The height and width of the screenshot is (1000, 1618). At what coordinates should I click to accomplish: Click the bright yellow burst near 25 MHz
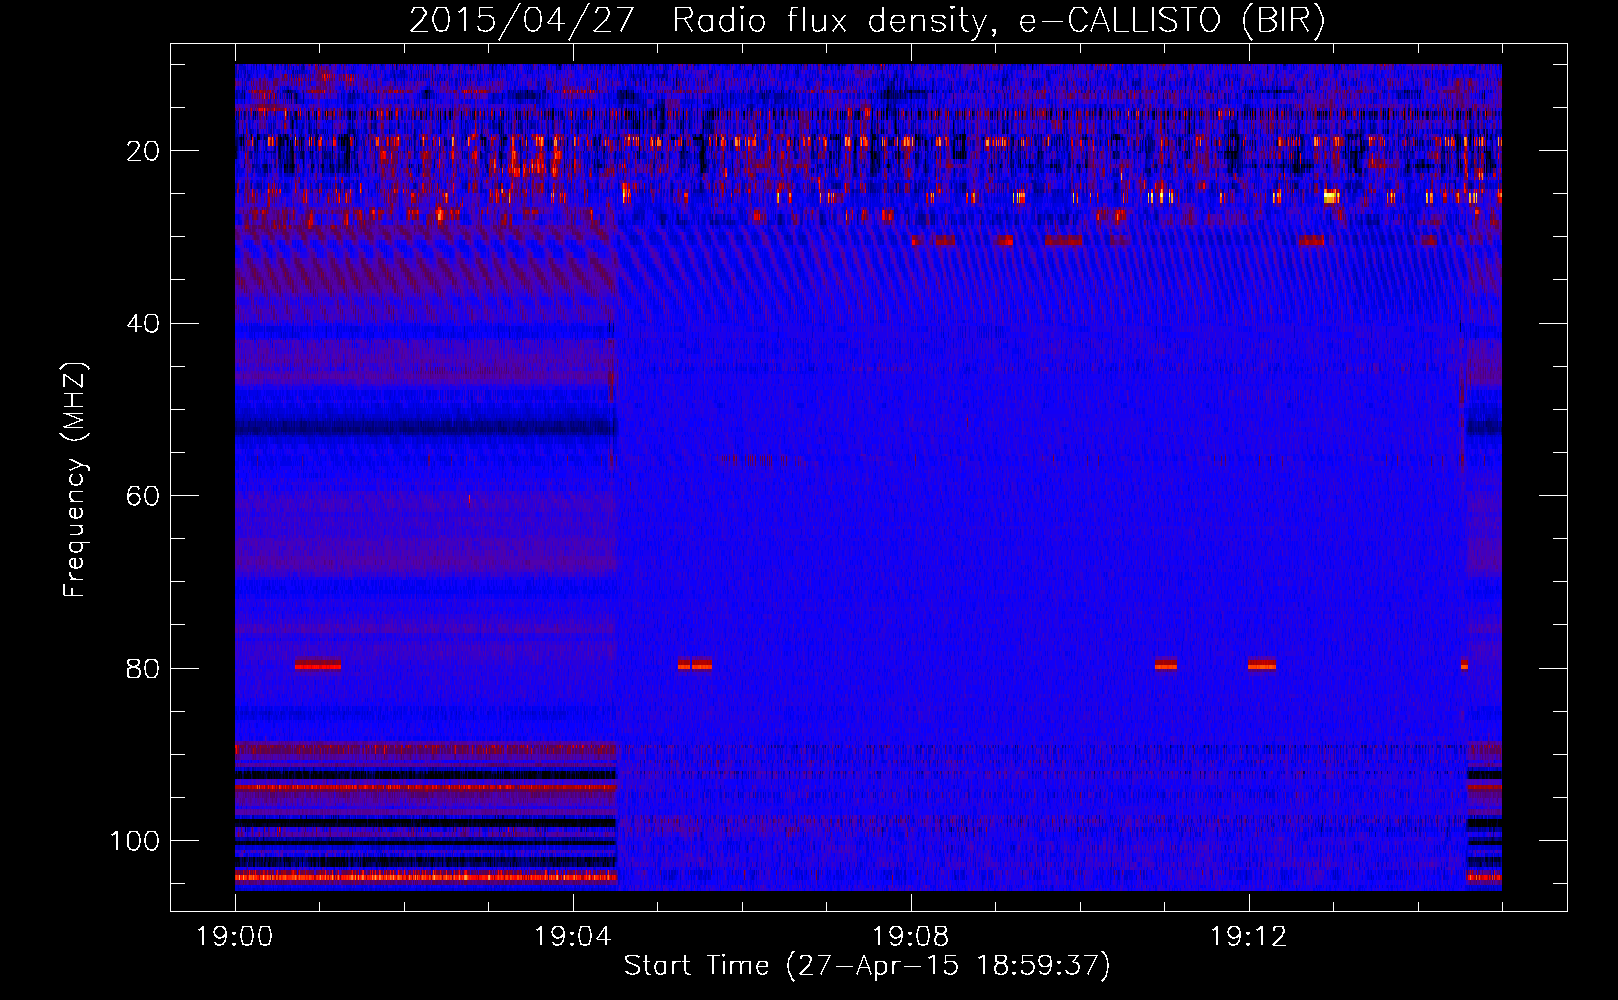pyautogui.click(x=1331, y=196)
